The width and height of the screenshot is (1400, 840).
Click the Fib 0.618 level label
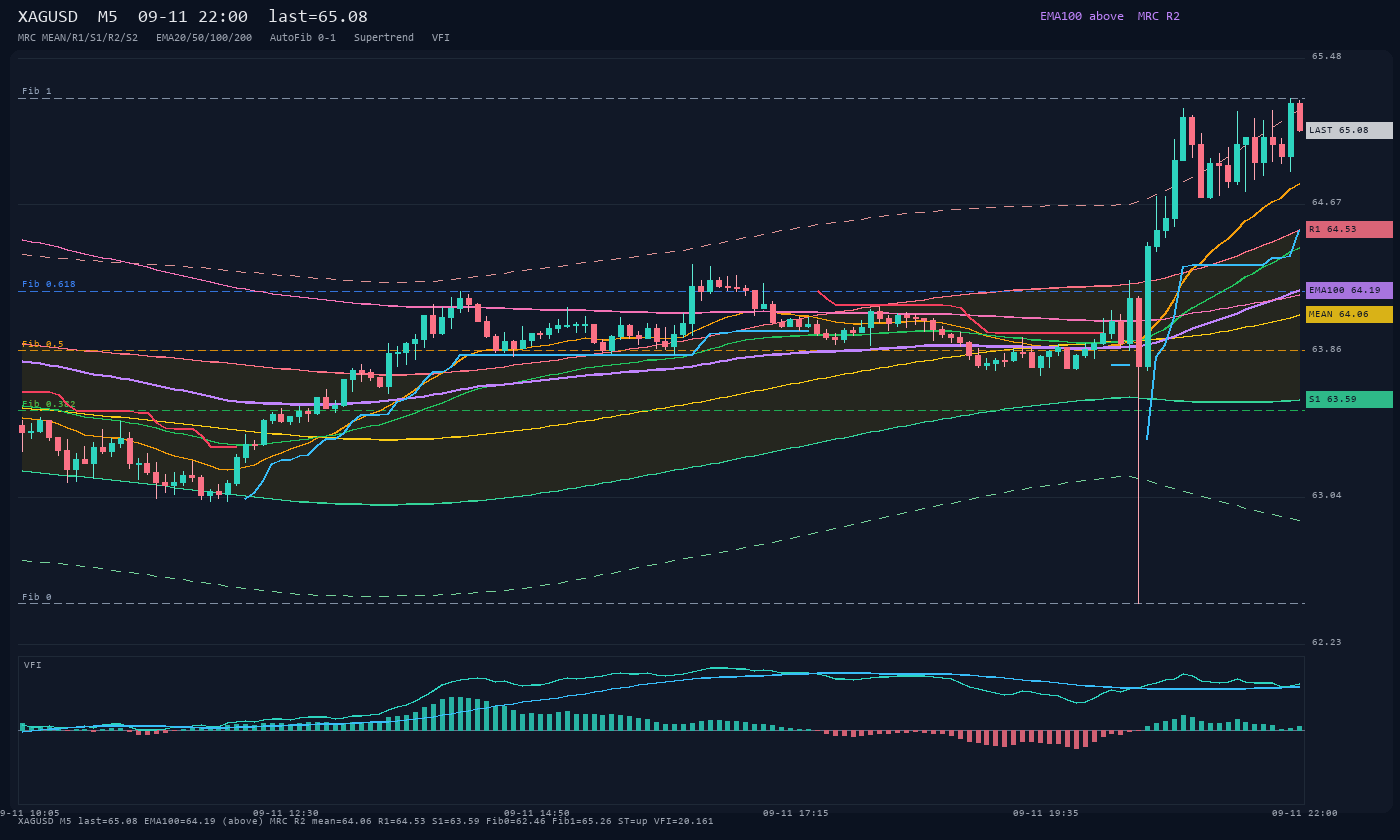[x=49, y=284]
